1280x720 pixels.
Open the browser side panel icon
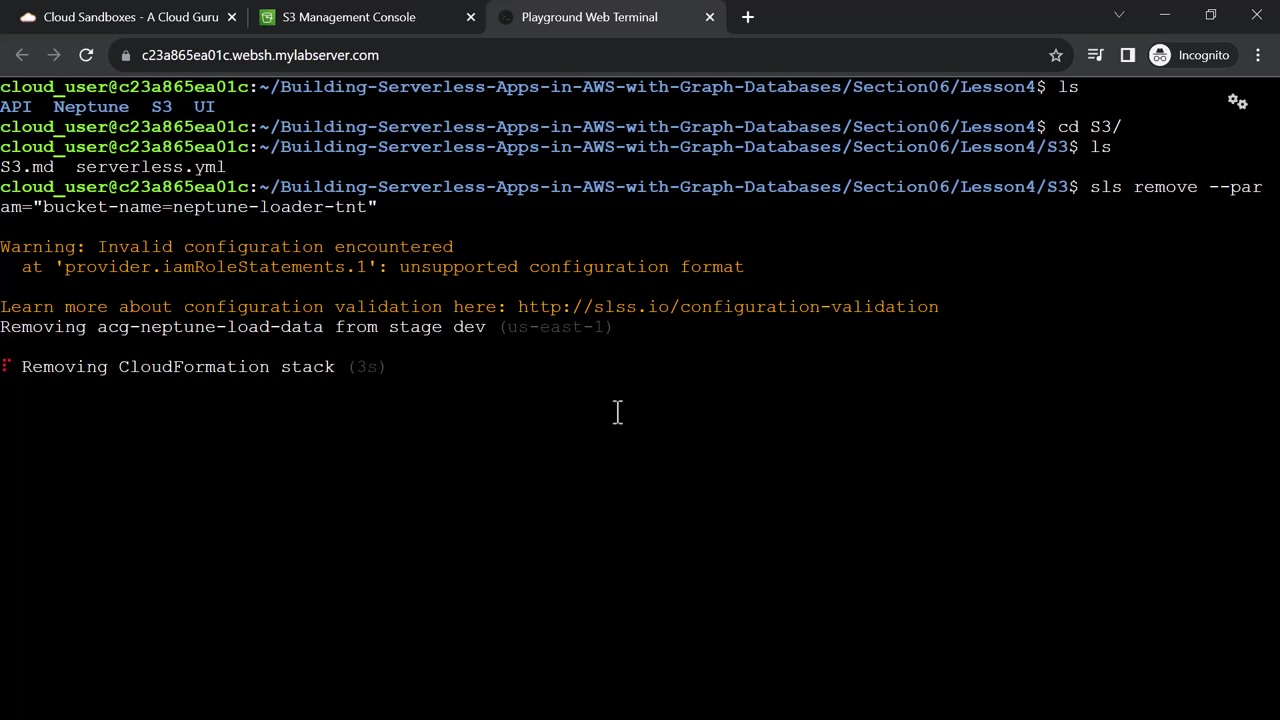[x=1128, y=55]
